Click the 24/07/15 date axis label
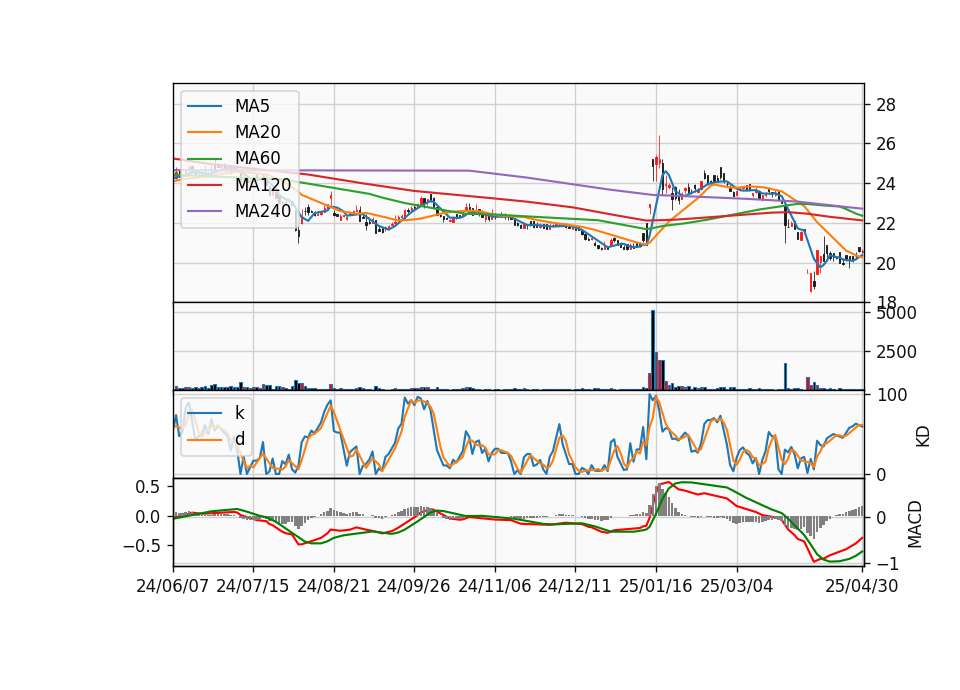Viewport: 960px width, 690px height. pyautogui.click(x=253, y=586)
